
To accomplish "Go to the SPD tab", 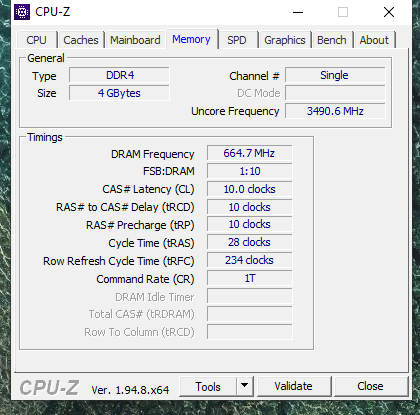I will 237,40.
